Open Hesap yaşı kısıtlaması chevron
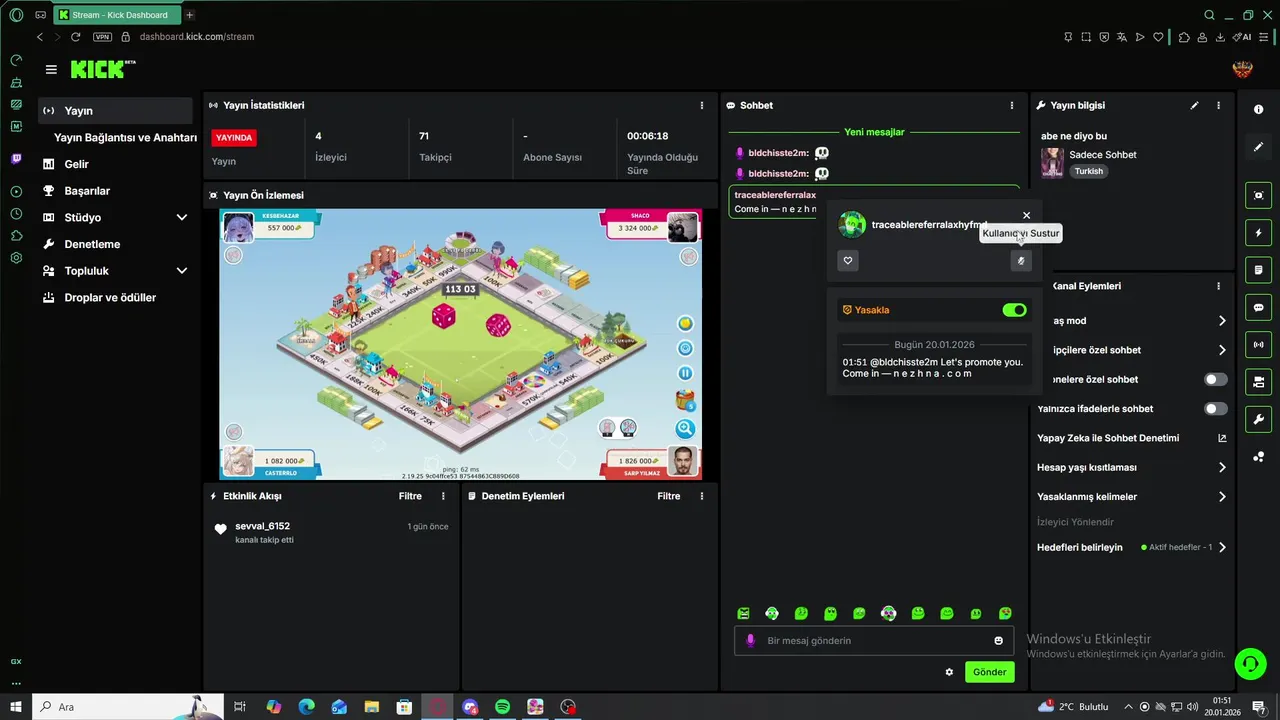Viewport: 1280px width, 720px height. [1222, 467]
